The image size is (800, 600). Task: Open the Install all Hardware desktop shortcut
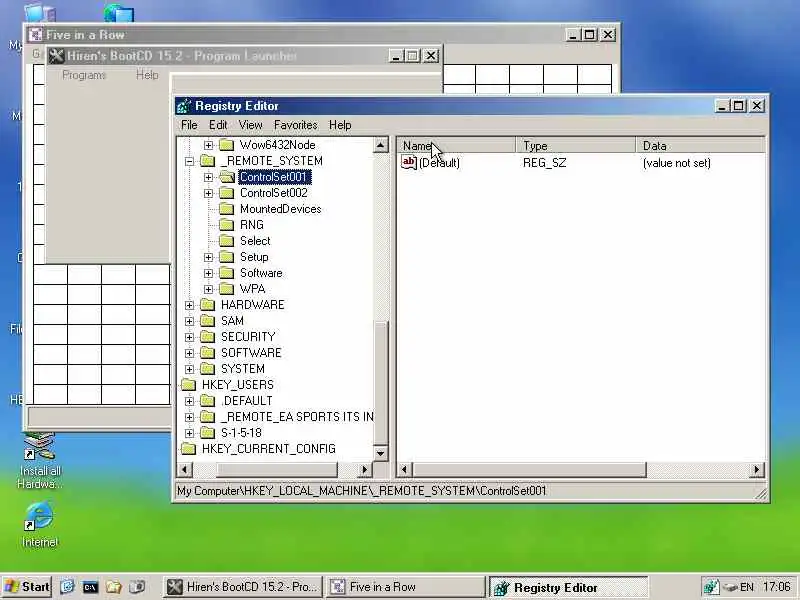click(40, 461)
